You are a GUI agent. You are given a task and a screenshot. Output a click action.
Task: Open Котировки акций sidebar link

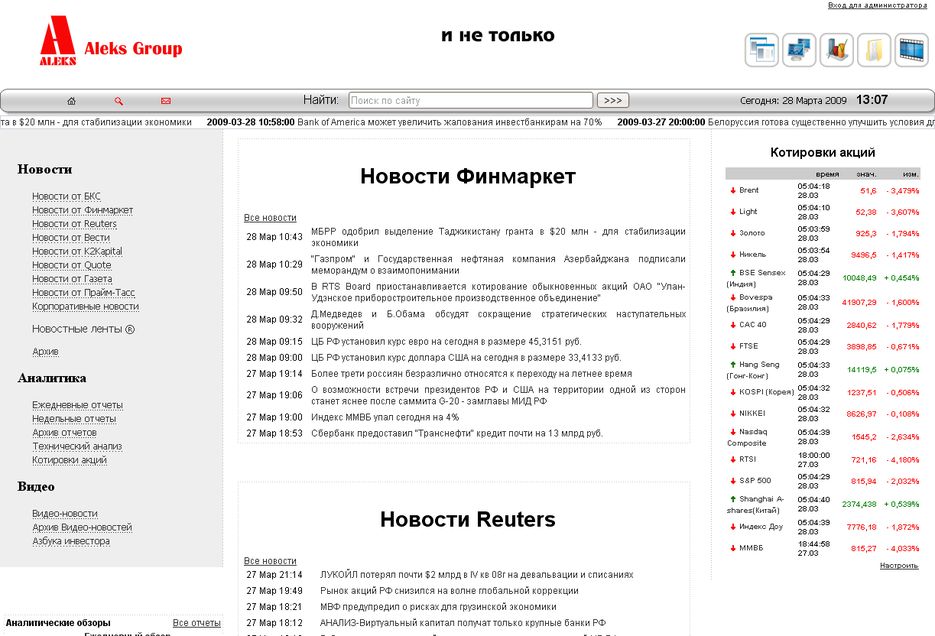[x=69, y=460]
